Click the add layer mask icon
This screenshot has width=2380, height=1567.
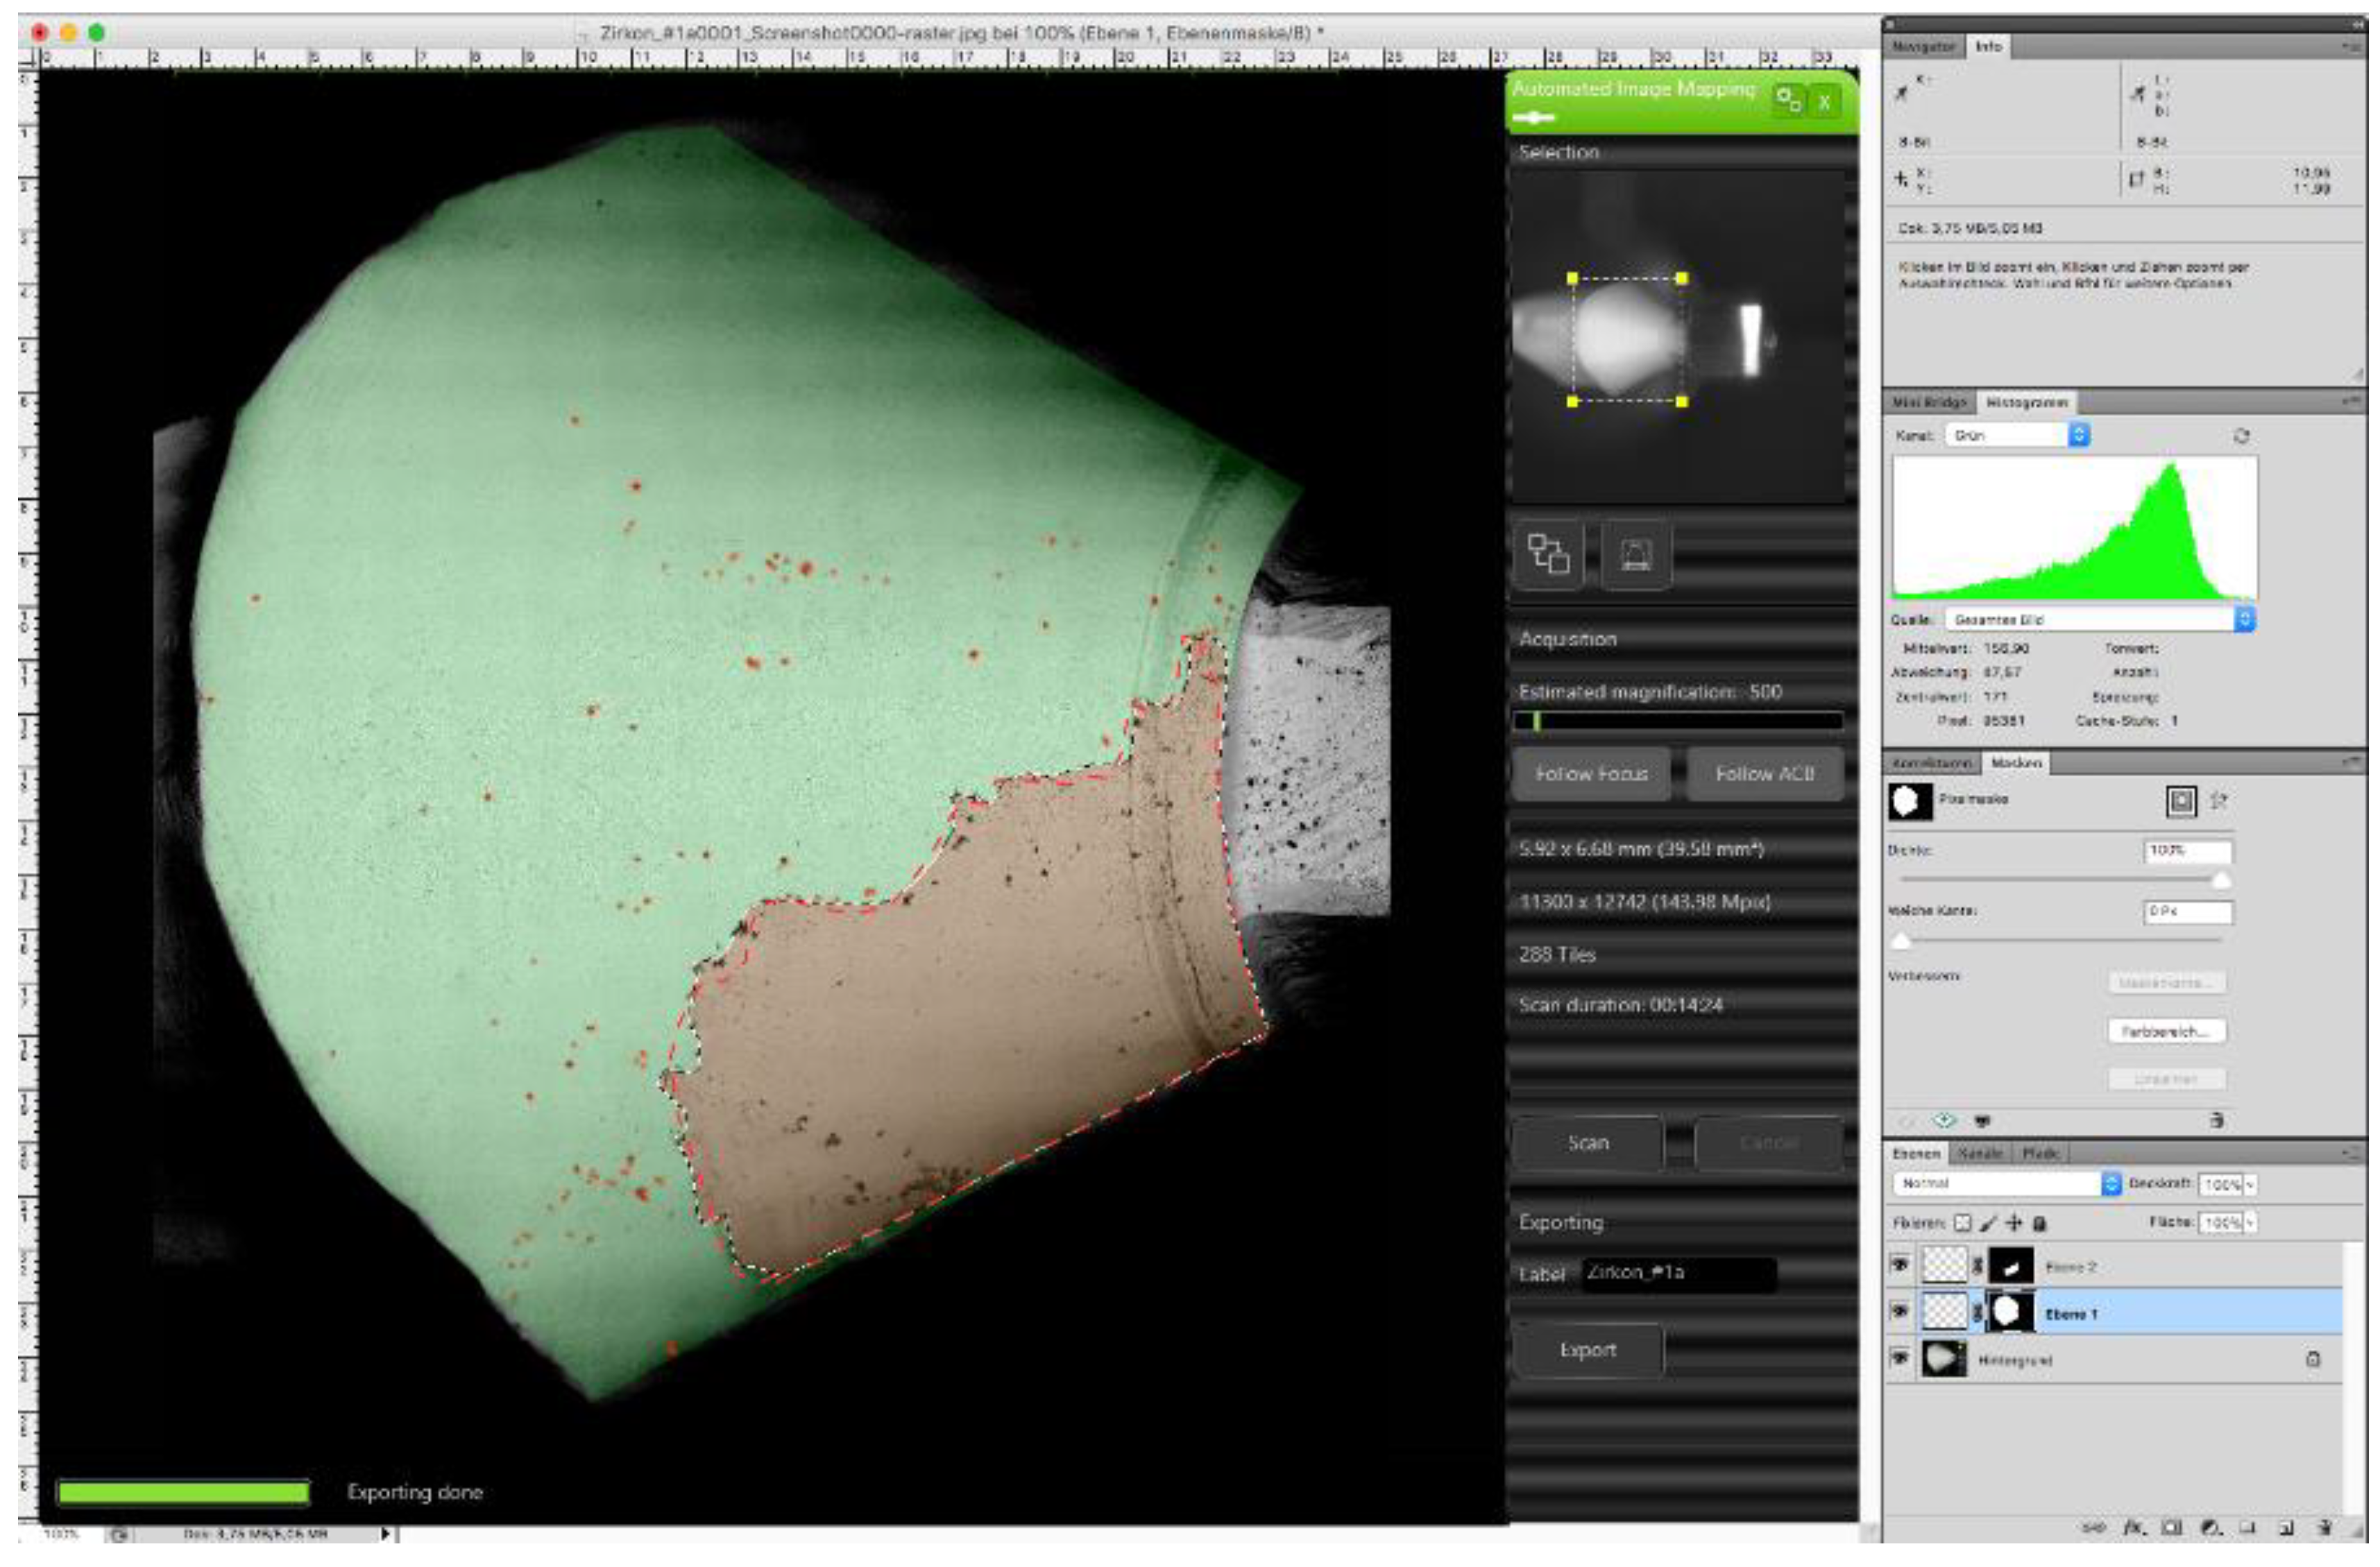coord(2172,1528)
